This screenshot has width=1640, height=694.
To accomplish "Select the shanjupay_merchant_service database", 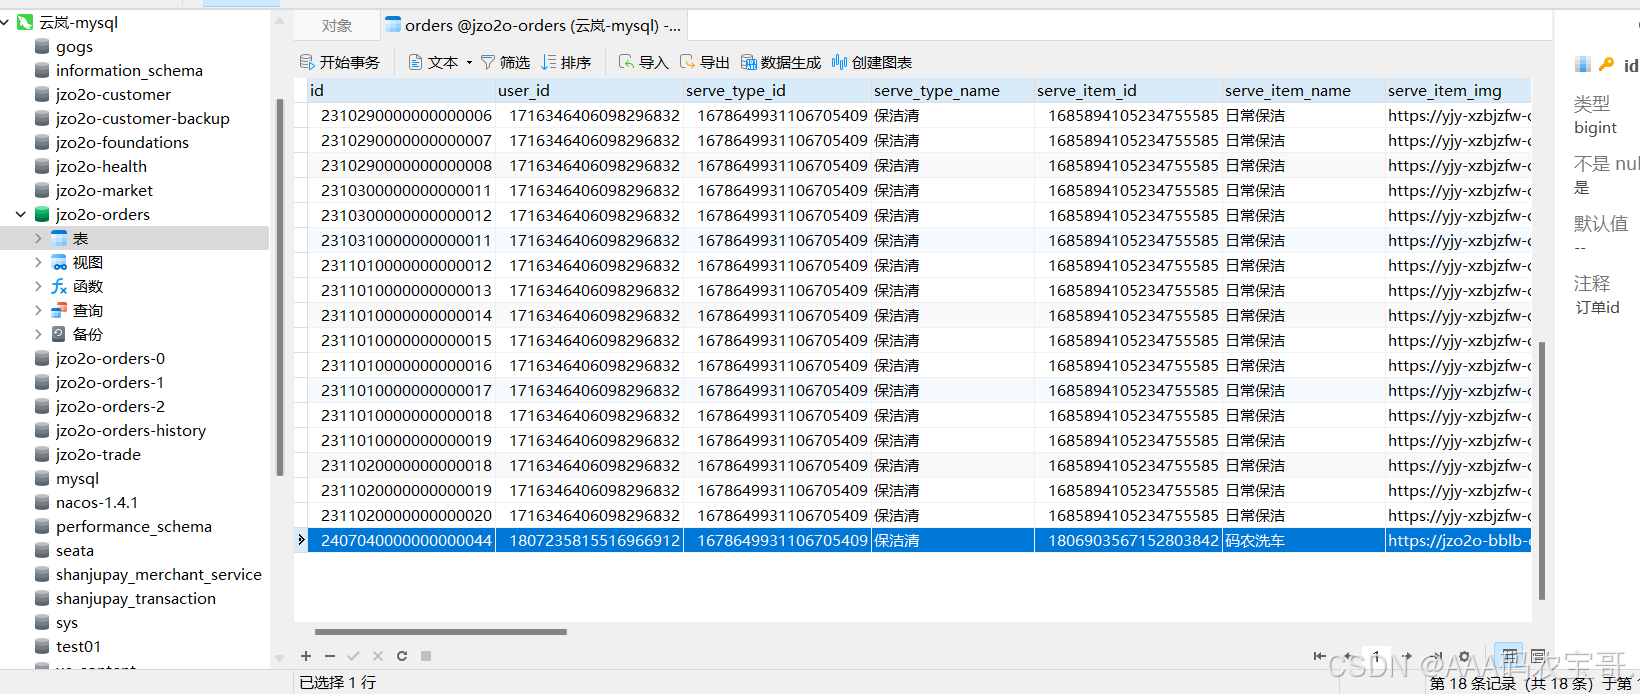I will [148, 574].
